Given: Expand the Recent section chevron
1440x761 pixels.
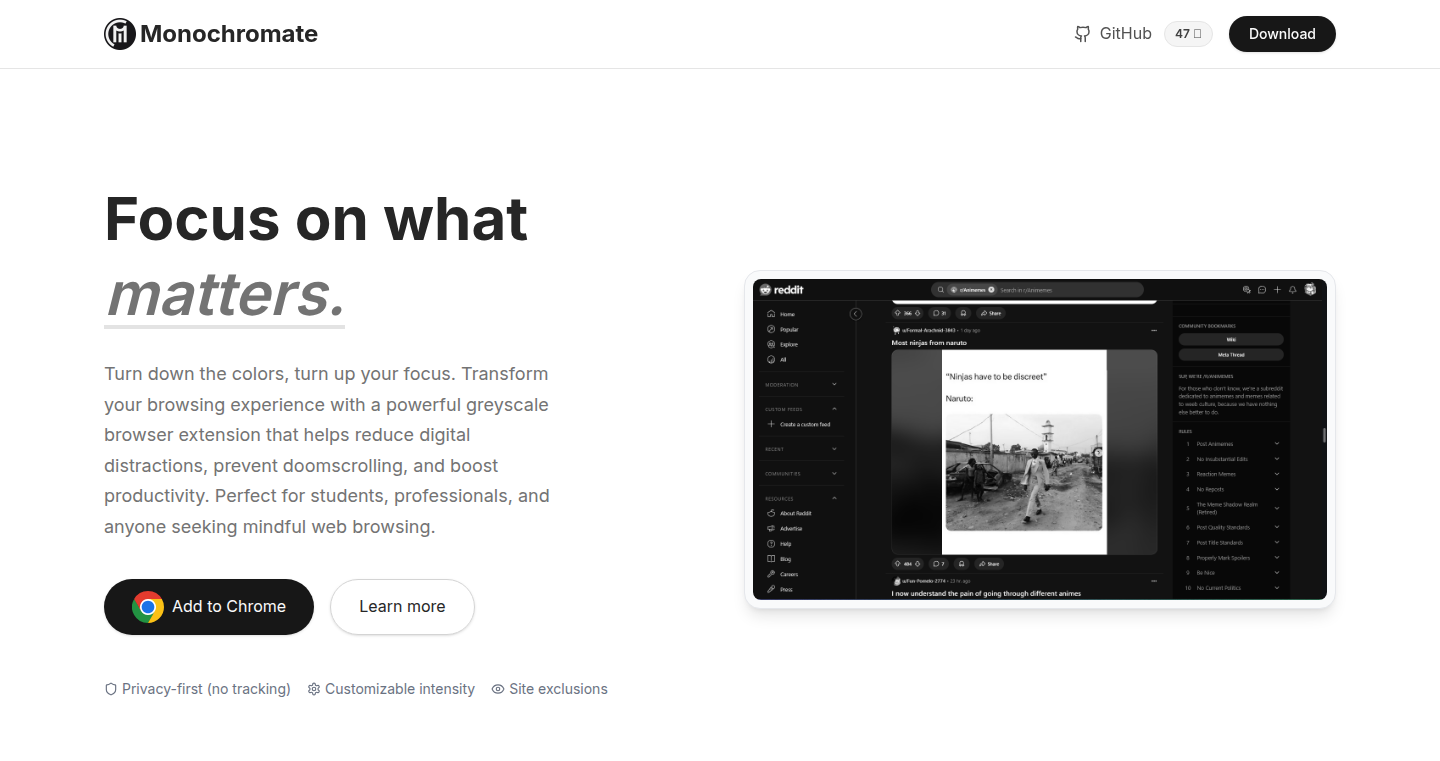Looking at the screenshot, I should click(x=834, y=449).
